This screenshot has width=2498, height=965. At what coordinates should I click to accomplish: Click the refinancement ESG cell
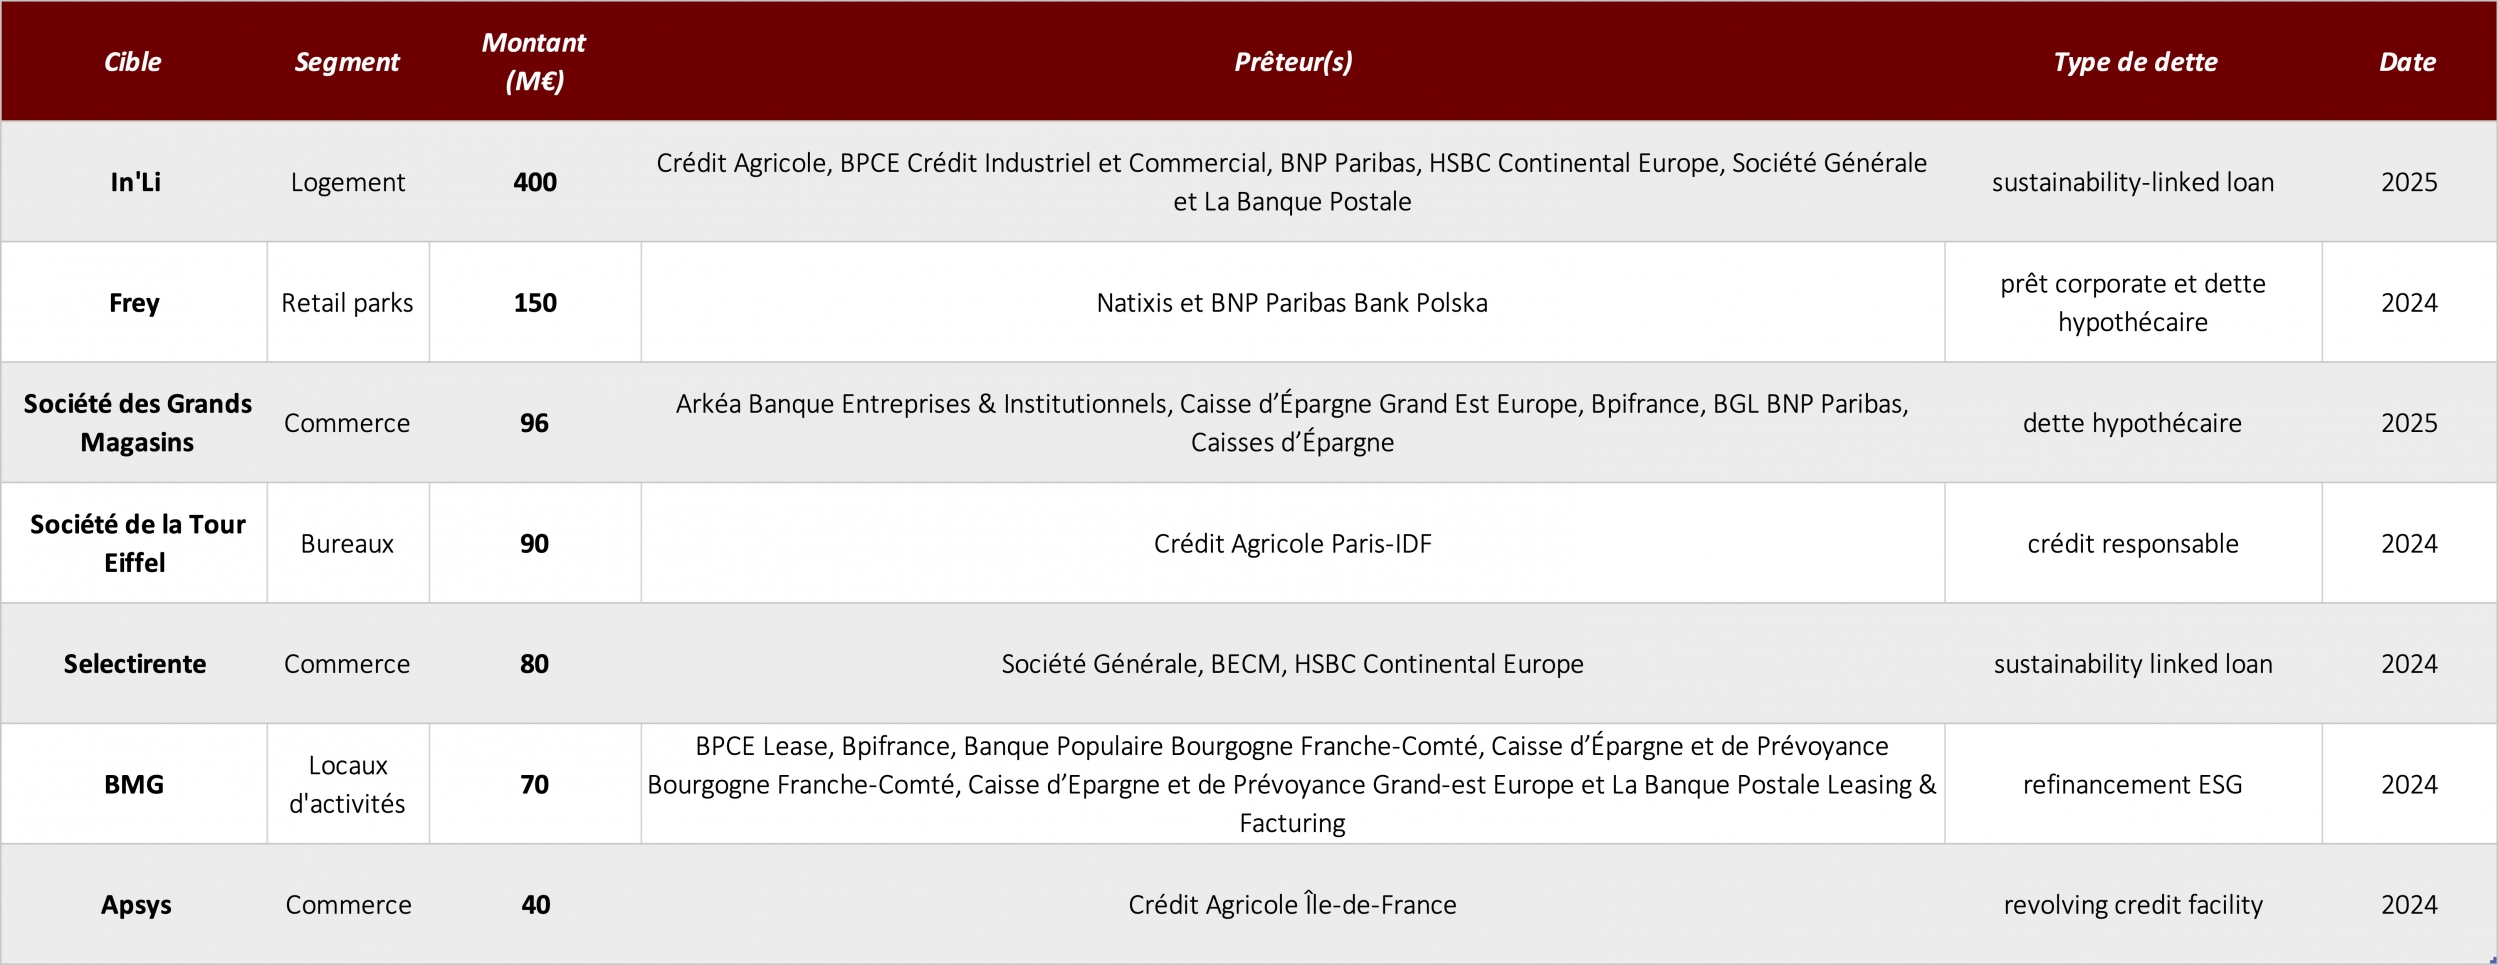(2133, 784)
